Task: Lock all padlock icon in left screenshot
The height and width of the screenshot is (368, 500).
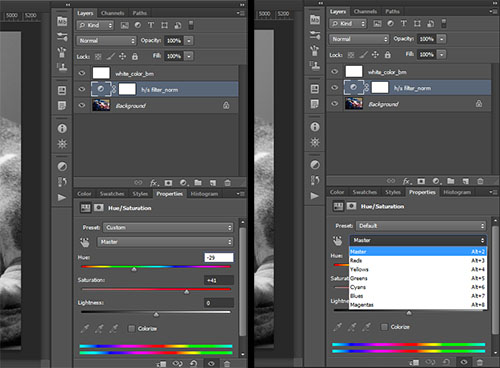Action: [x=135, y=56]
